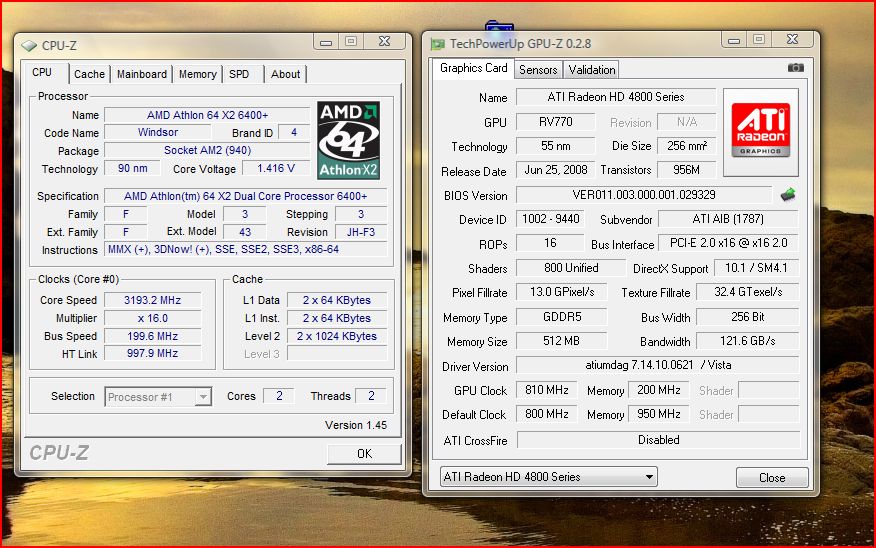Click the ATI Radeon Graphics logo
This screenshot has width=876, height=548.
[760, 131]
